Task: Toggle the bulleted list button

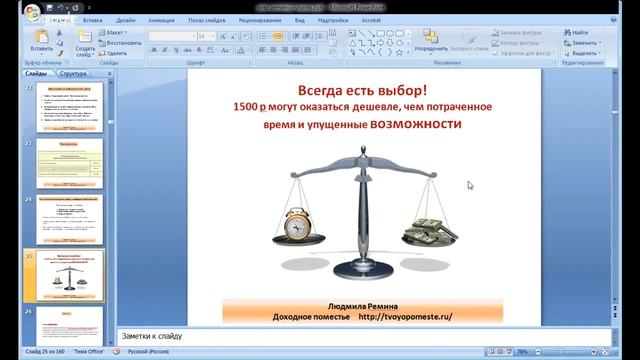Action: click(x=263, y=37)
